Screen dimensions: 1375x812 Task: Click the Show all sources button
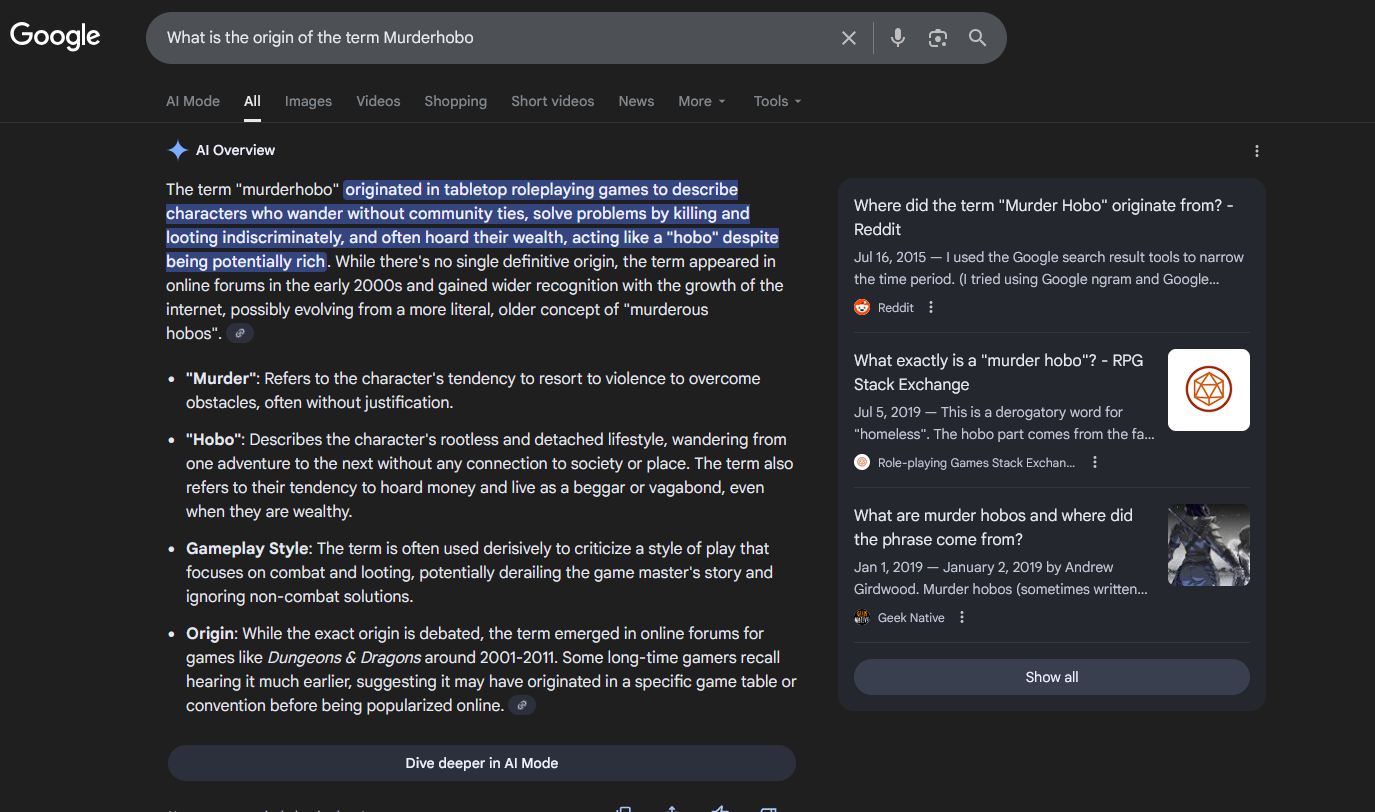point(1052,677)
